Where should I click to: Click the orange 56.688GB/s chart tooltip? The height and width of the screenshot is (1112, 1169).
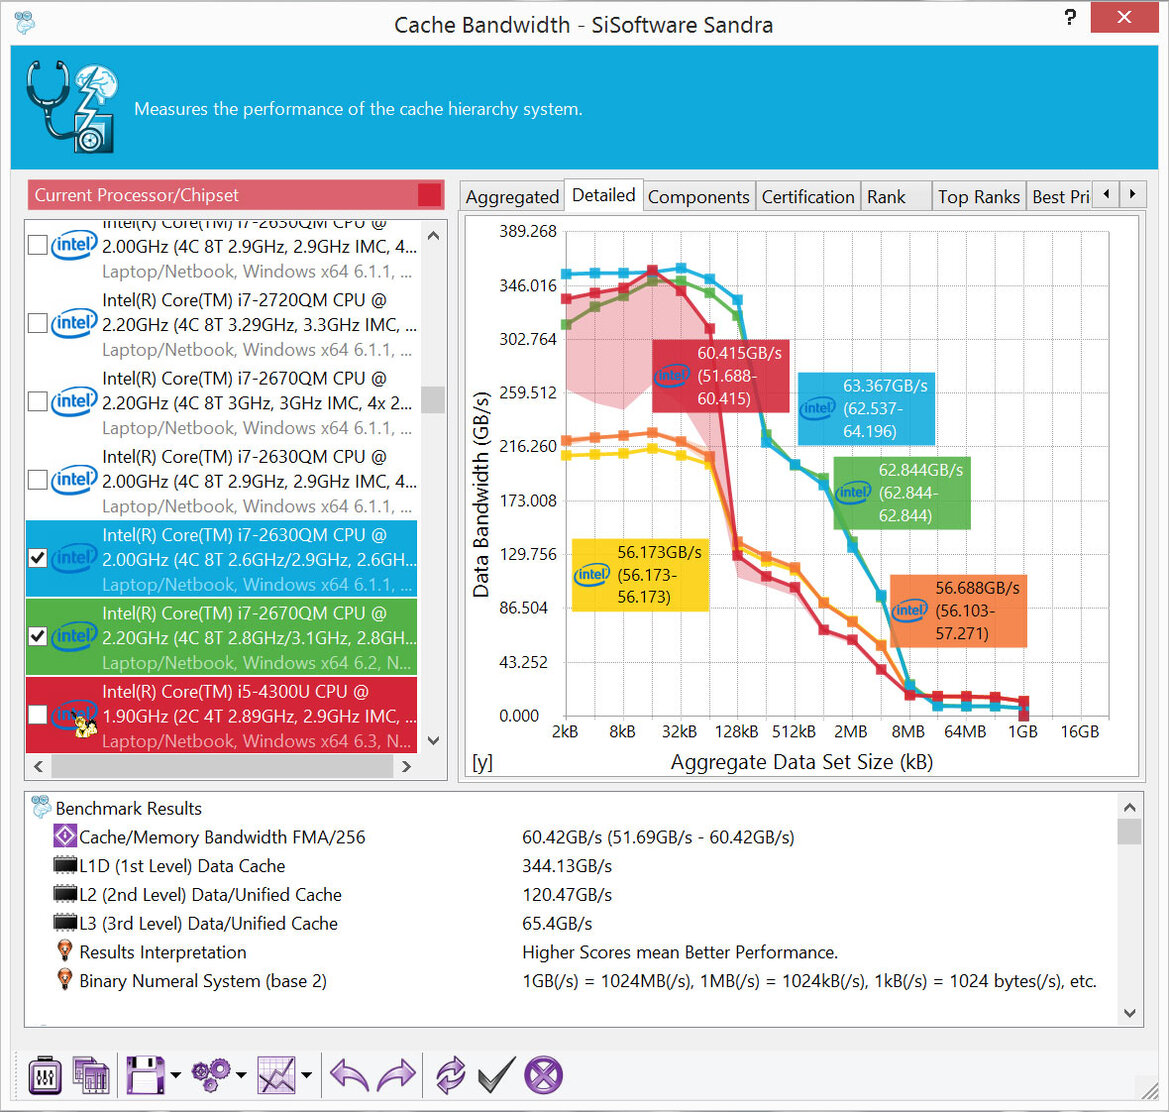pyautogui.click(x=959, y=610)
